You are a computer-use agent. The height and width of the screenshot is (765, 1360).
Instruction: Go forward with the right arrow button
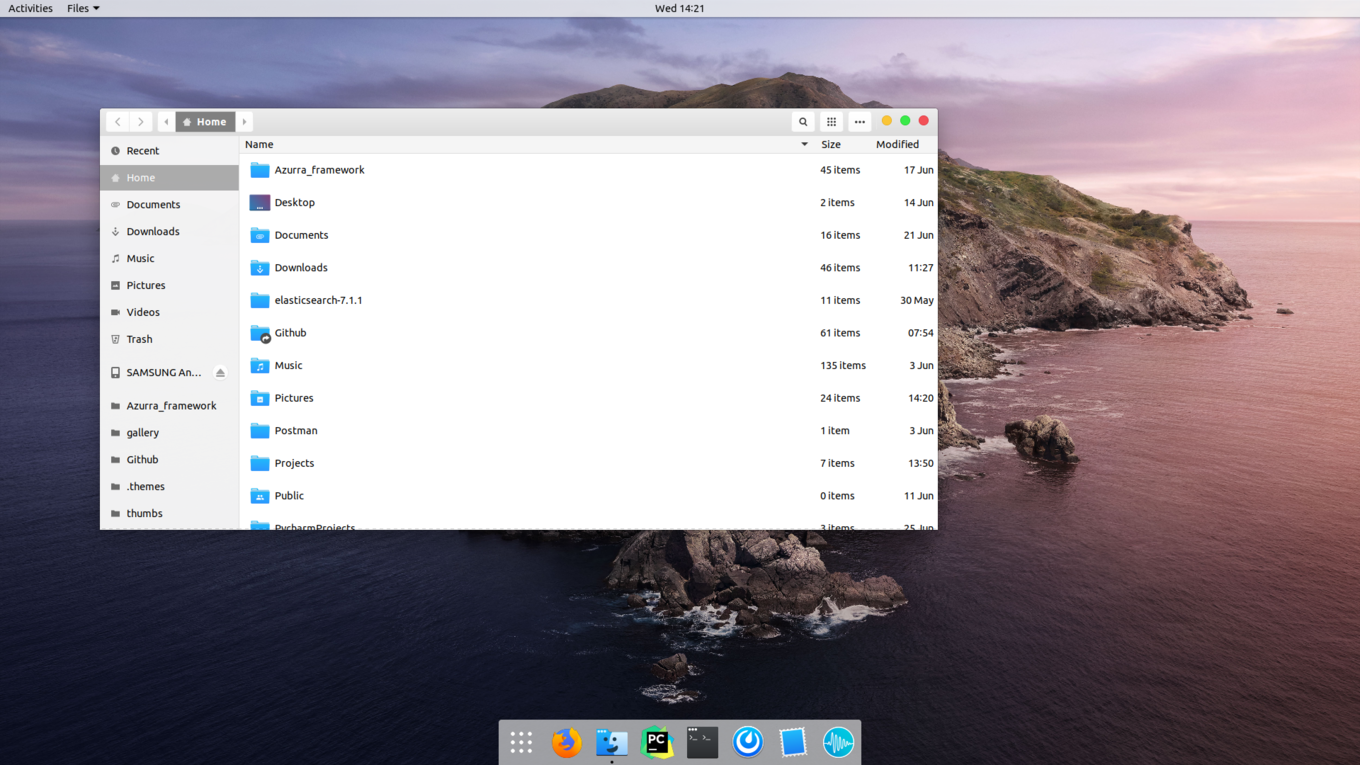141,122
